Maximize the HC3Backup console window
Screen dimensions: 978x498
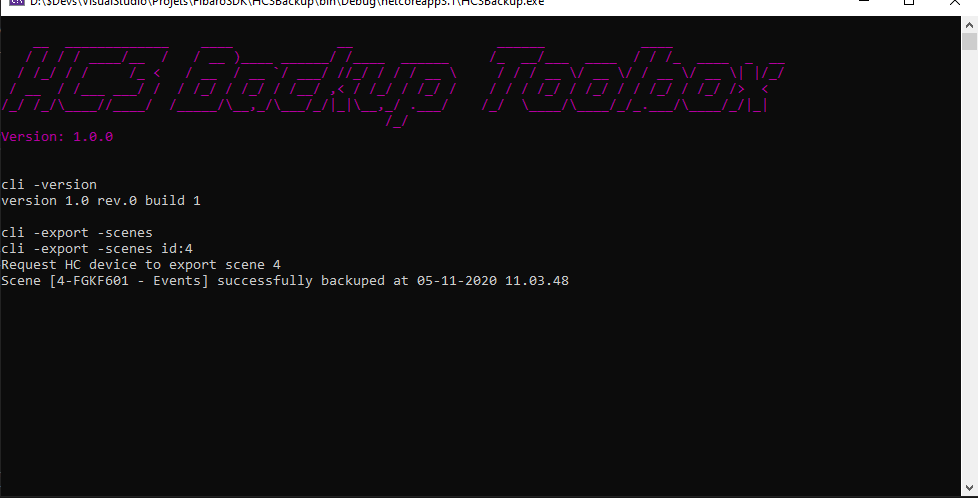909,2
